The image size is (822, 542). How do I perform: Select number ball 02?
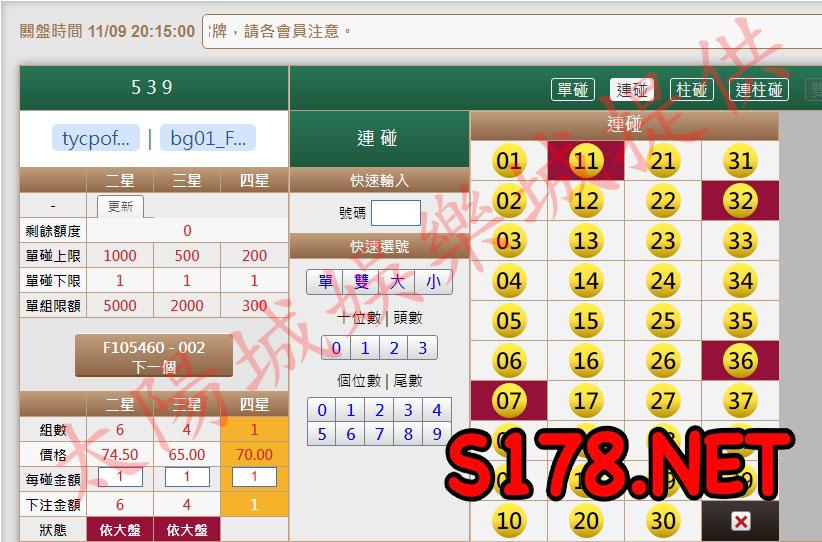tap(509, 201)
